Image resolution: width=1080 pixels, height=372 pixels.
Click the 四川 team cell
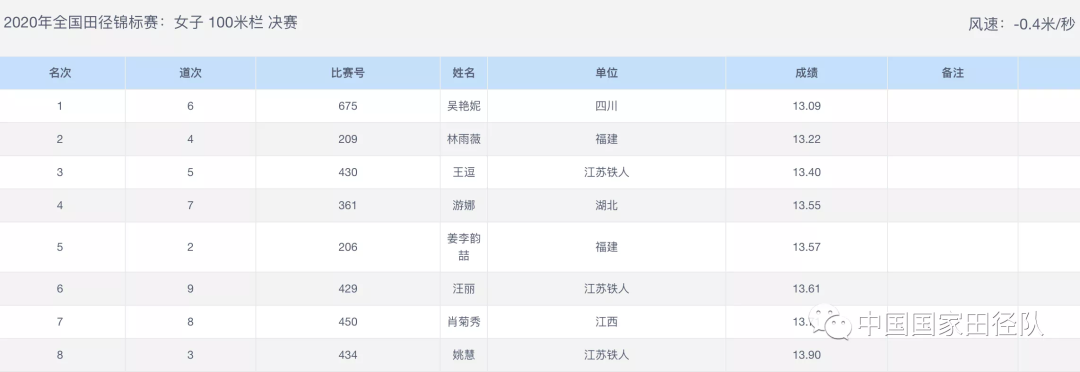tap(606, 106)
